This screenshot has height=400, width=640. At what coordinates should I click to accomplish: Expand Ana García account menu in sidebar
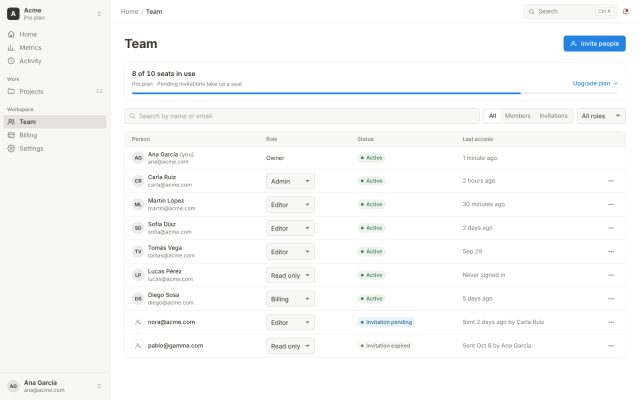99,386
